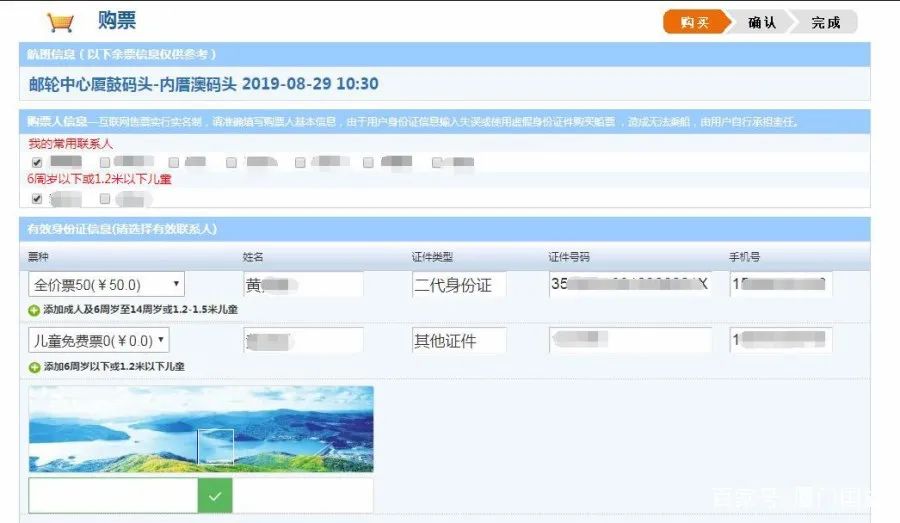
Task: Click green plus icon to add adult passenger
Action: [x=34, y=311]
